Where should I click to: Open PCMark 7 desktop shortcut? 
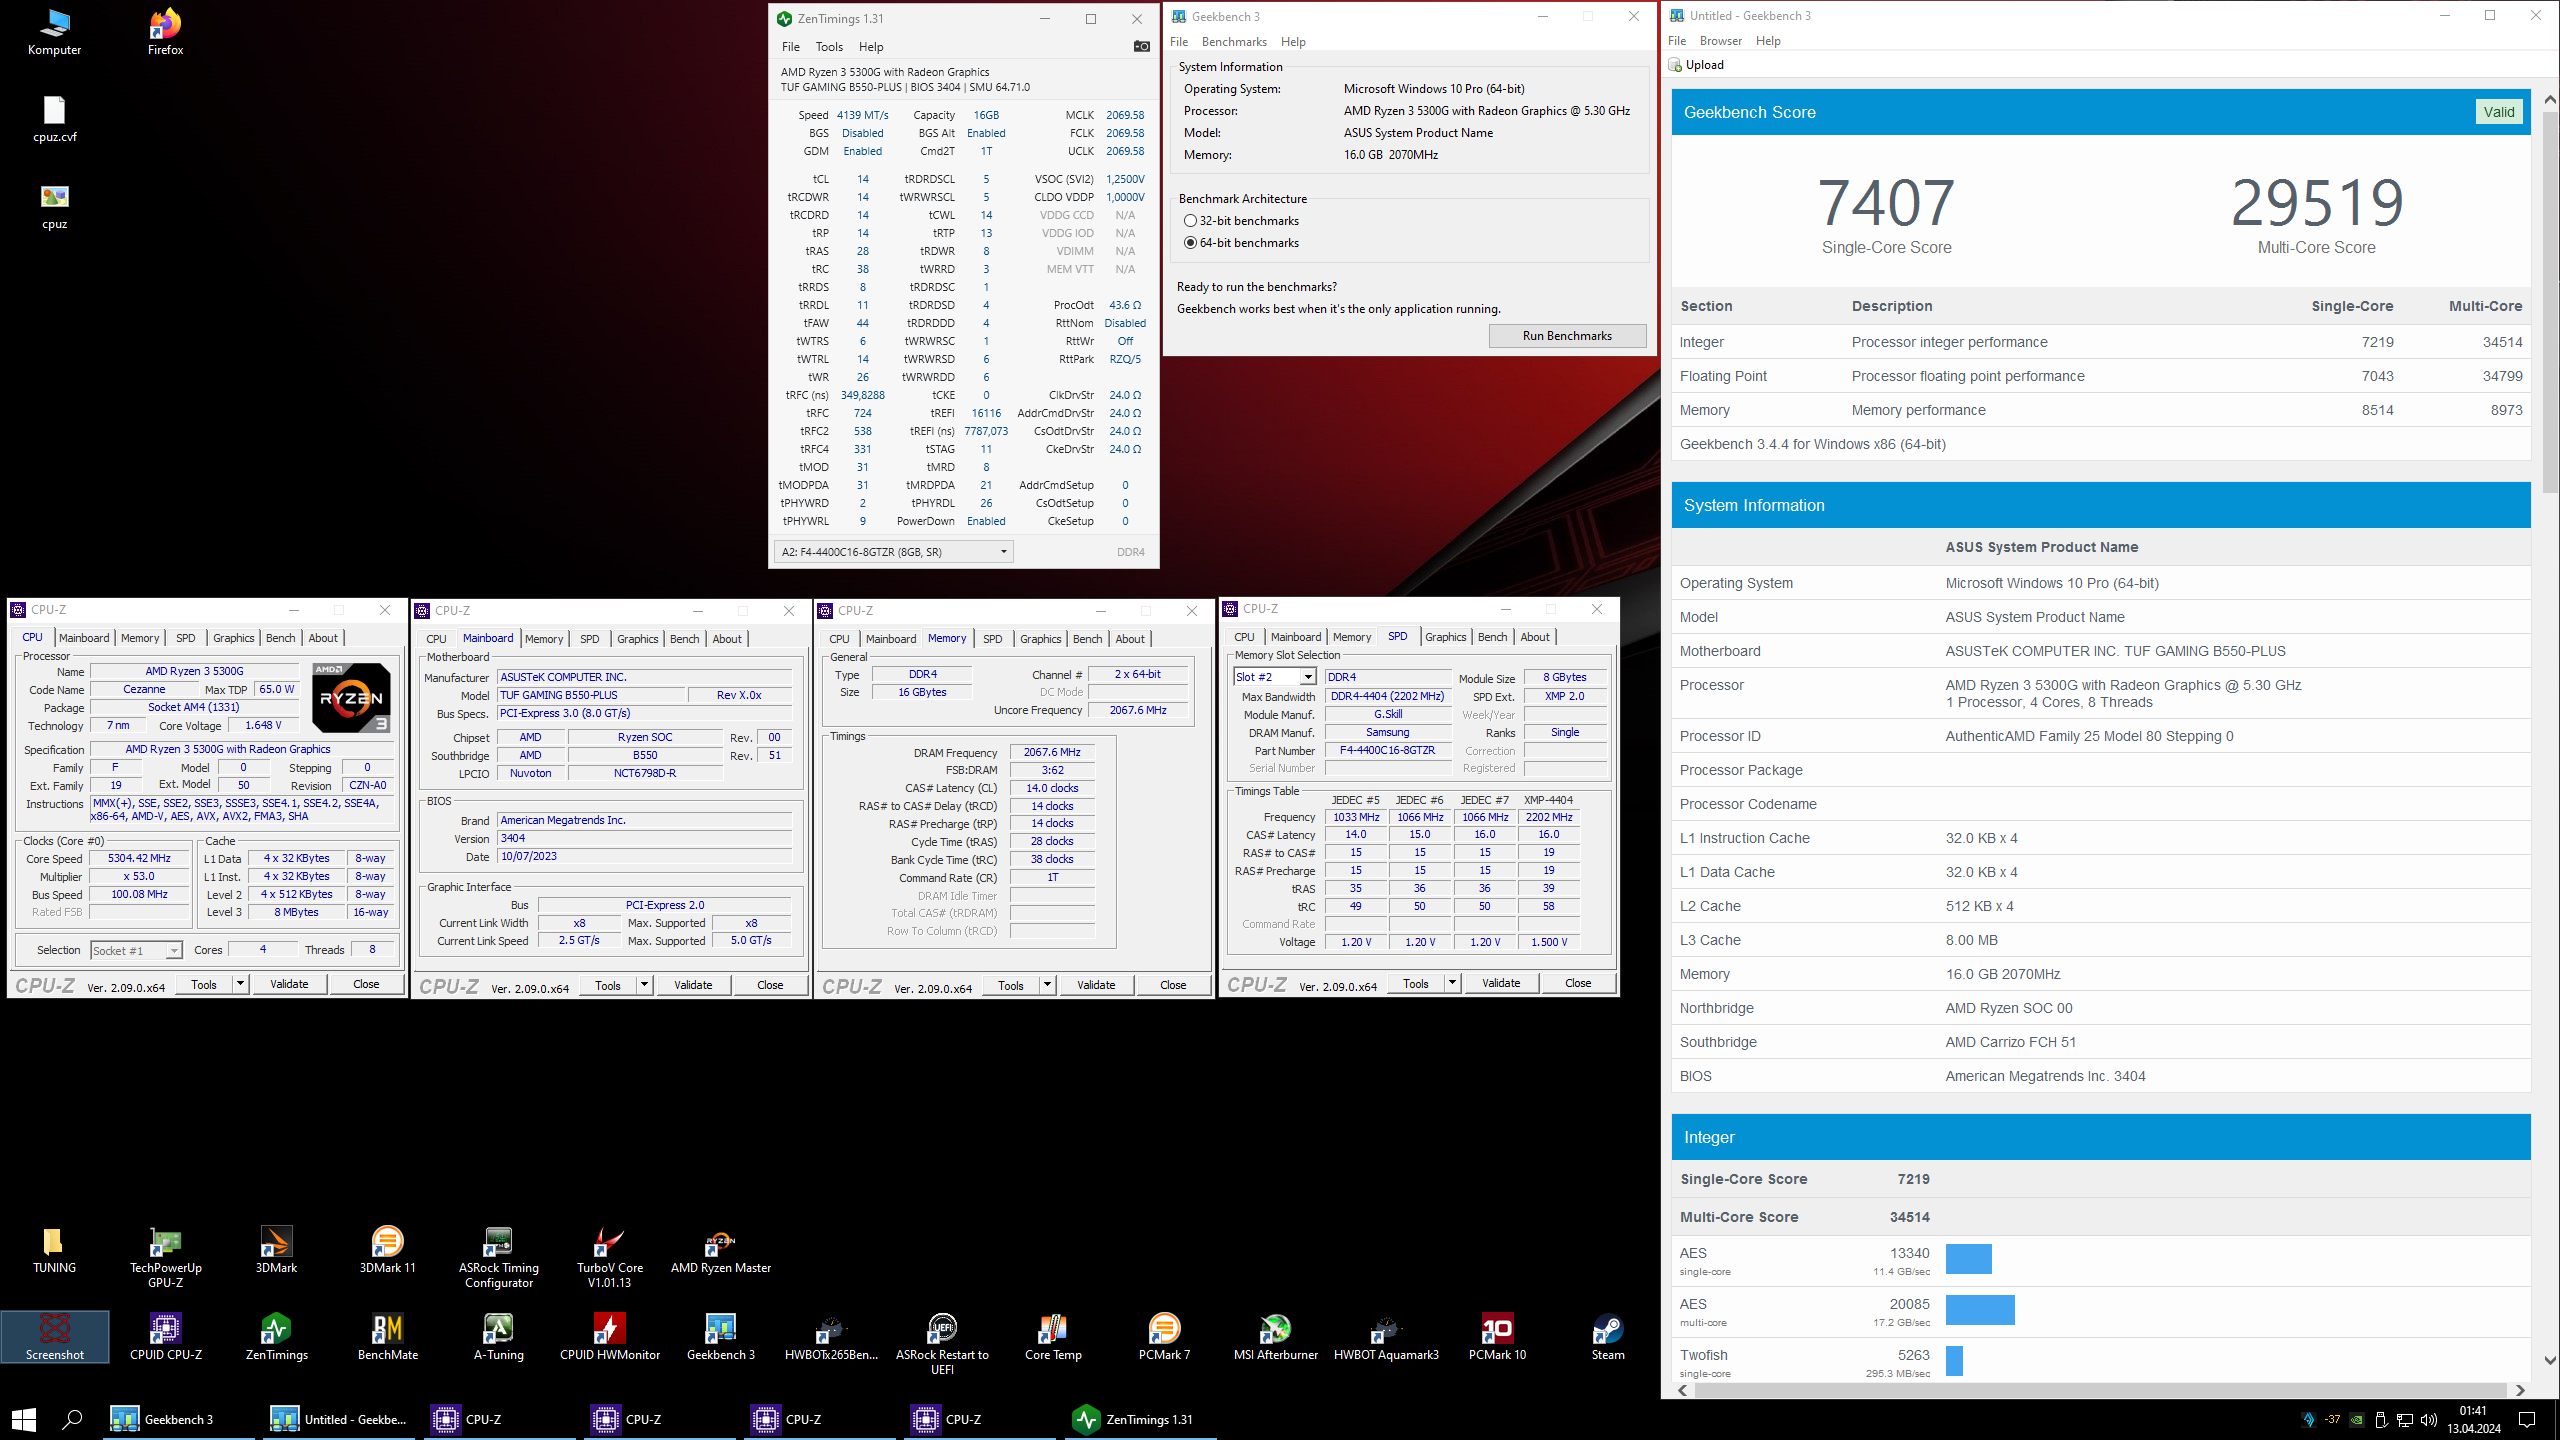point(1164,1337)
